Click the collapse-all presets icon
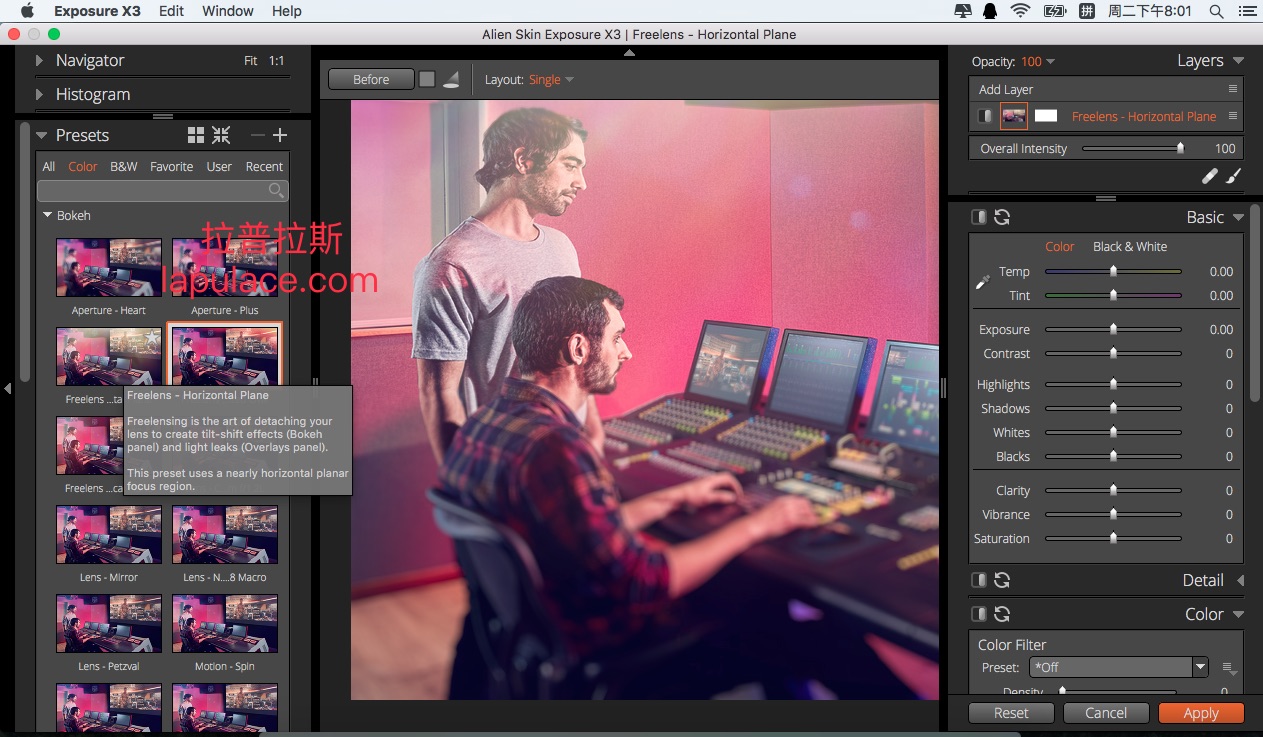Screen dimensions: 1263x737 [221, 135]
